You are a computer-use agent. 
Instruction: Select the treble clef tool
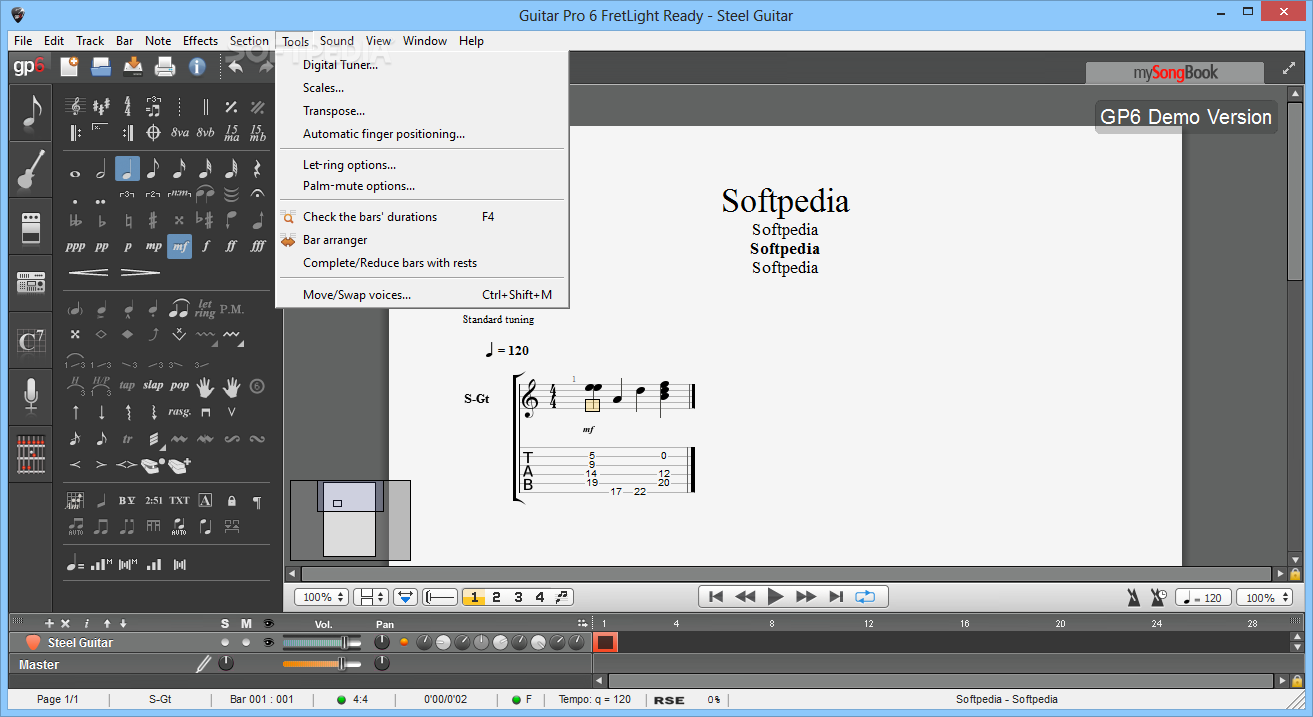[75, 106]
